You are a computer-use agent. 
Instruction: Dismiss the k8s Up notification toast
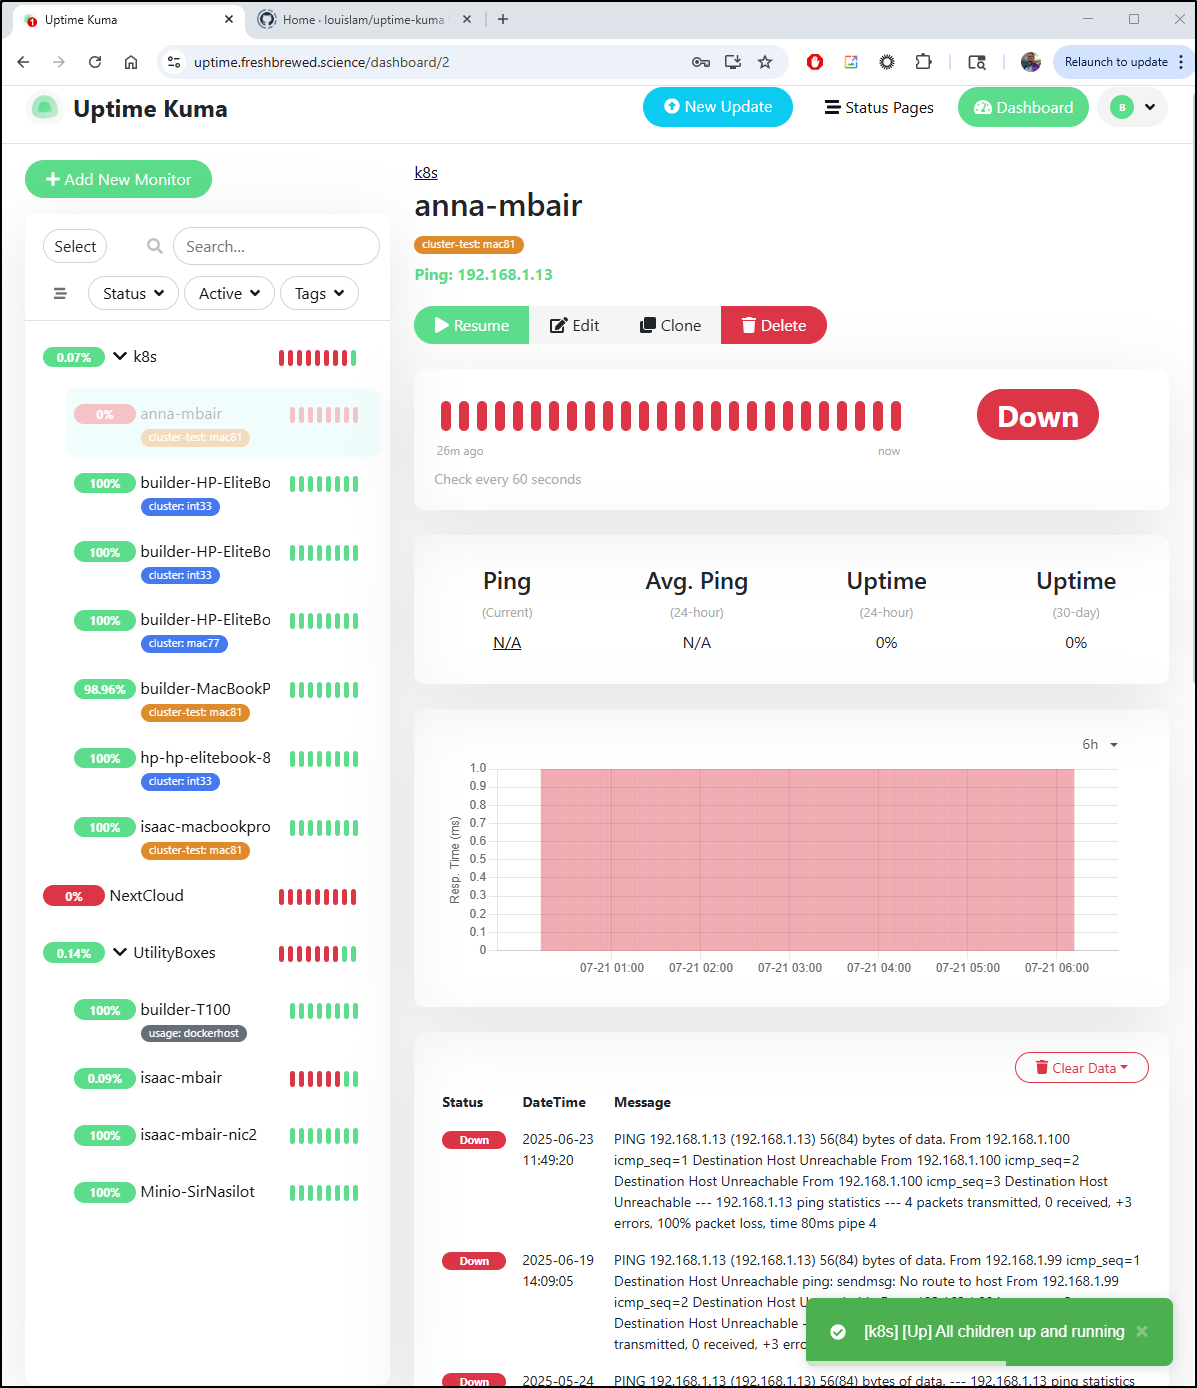pos(1142,1331)
